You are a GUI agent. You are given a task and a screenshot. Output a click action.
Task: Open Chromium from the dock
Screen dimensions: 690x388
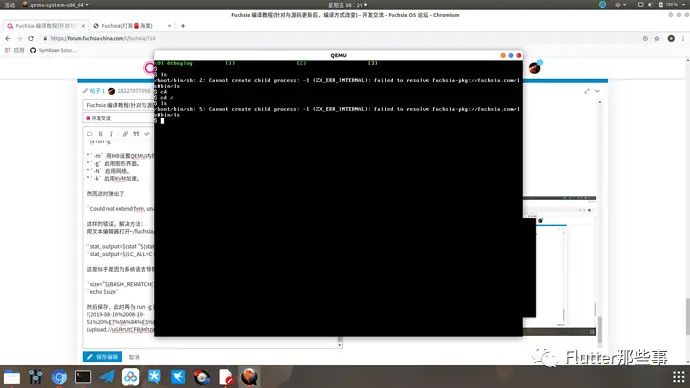pos(59,377)
